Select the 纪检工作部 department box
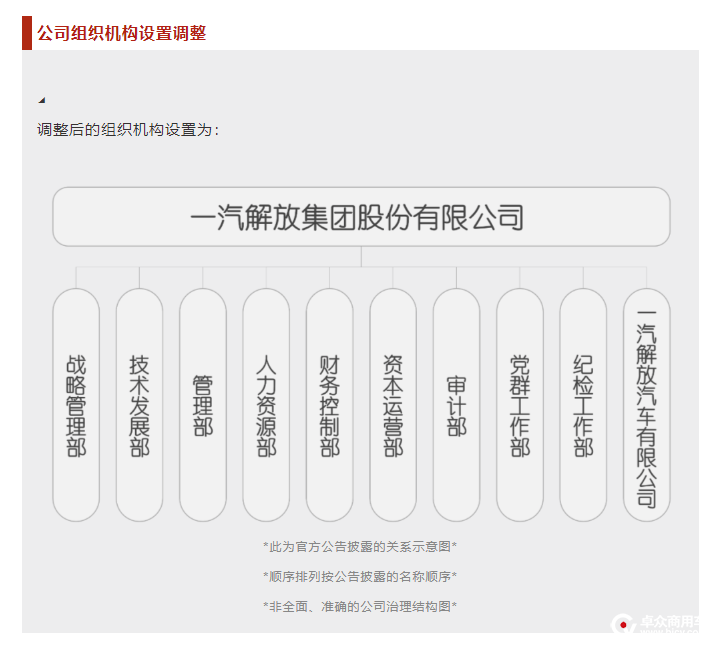Screen dimensions: 719x649 [583, 405]
